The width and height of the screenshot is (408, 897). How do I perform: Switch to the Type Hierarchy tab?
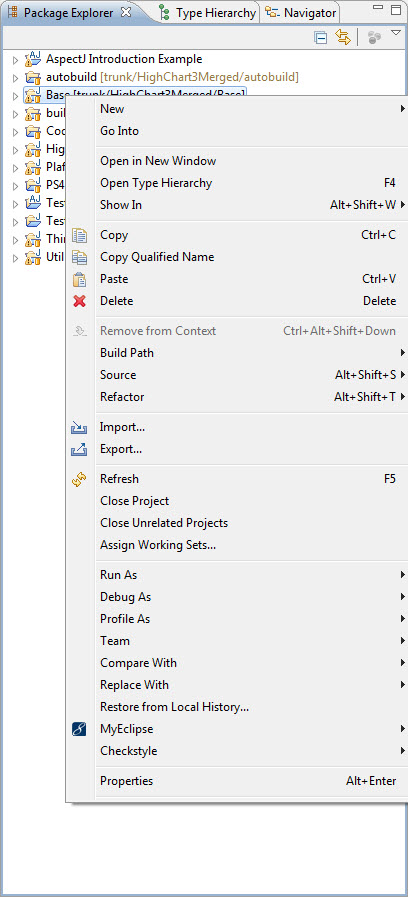point(207,13)
